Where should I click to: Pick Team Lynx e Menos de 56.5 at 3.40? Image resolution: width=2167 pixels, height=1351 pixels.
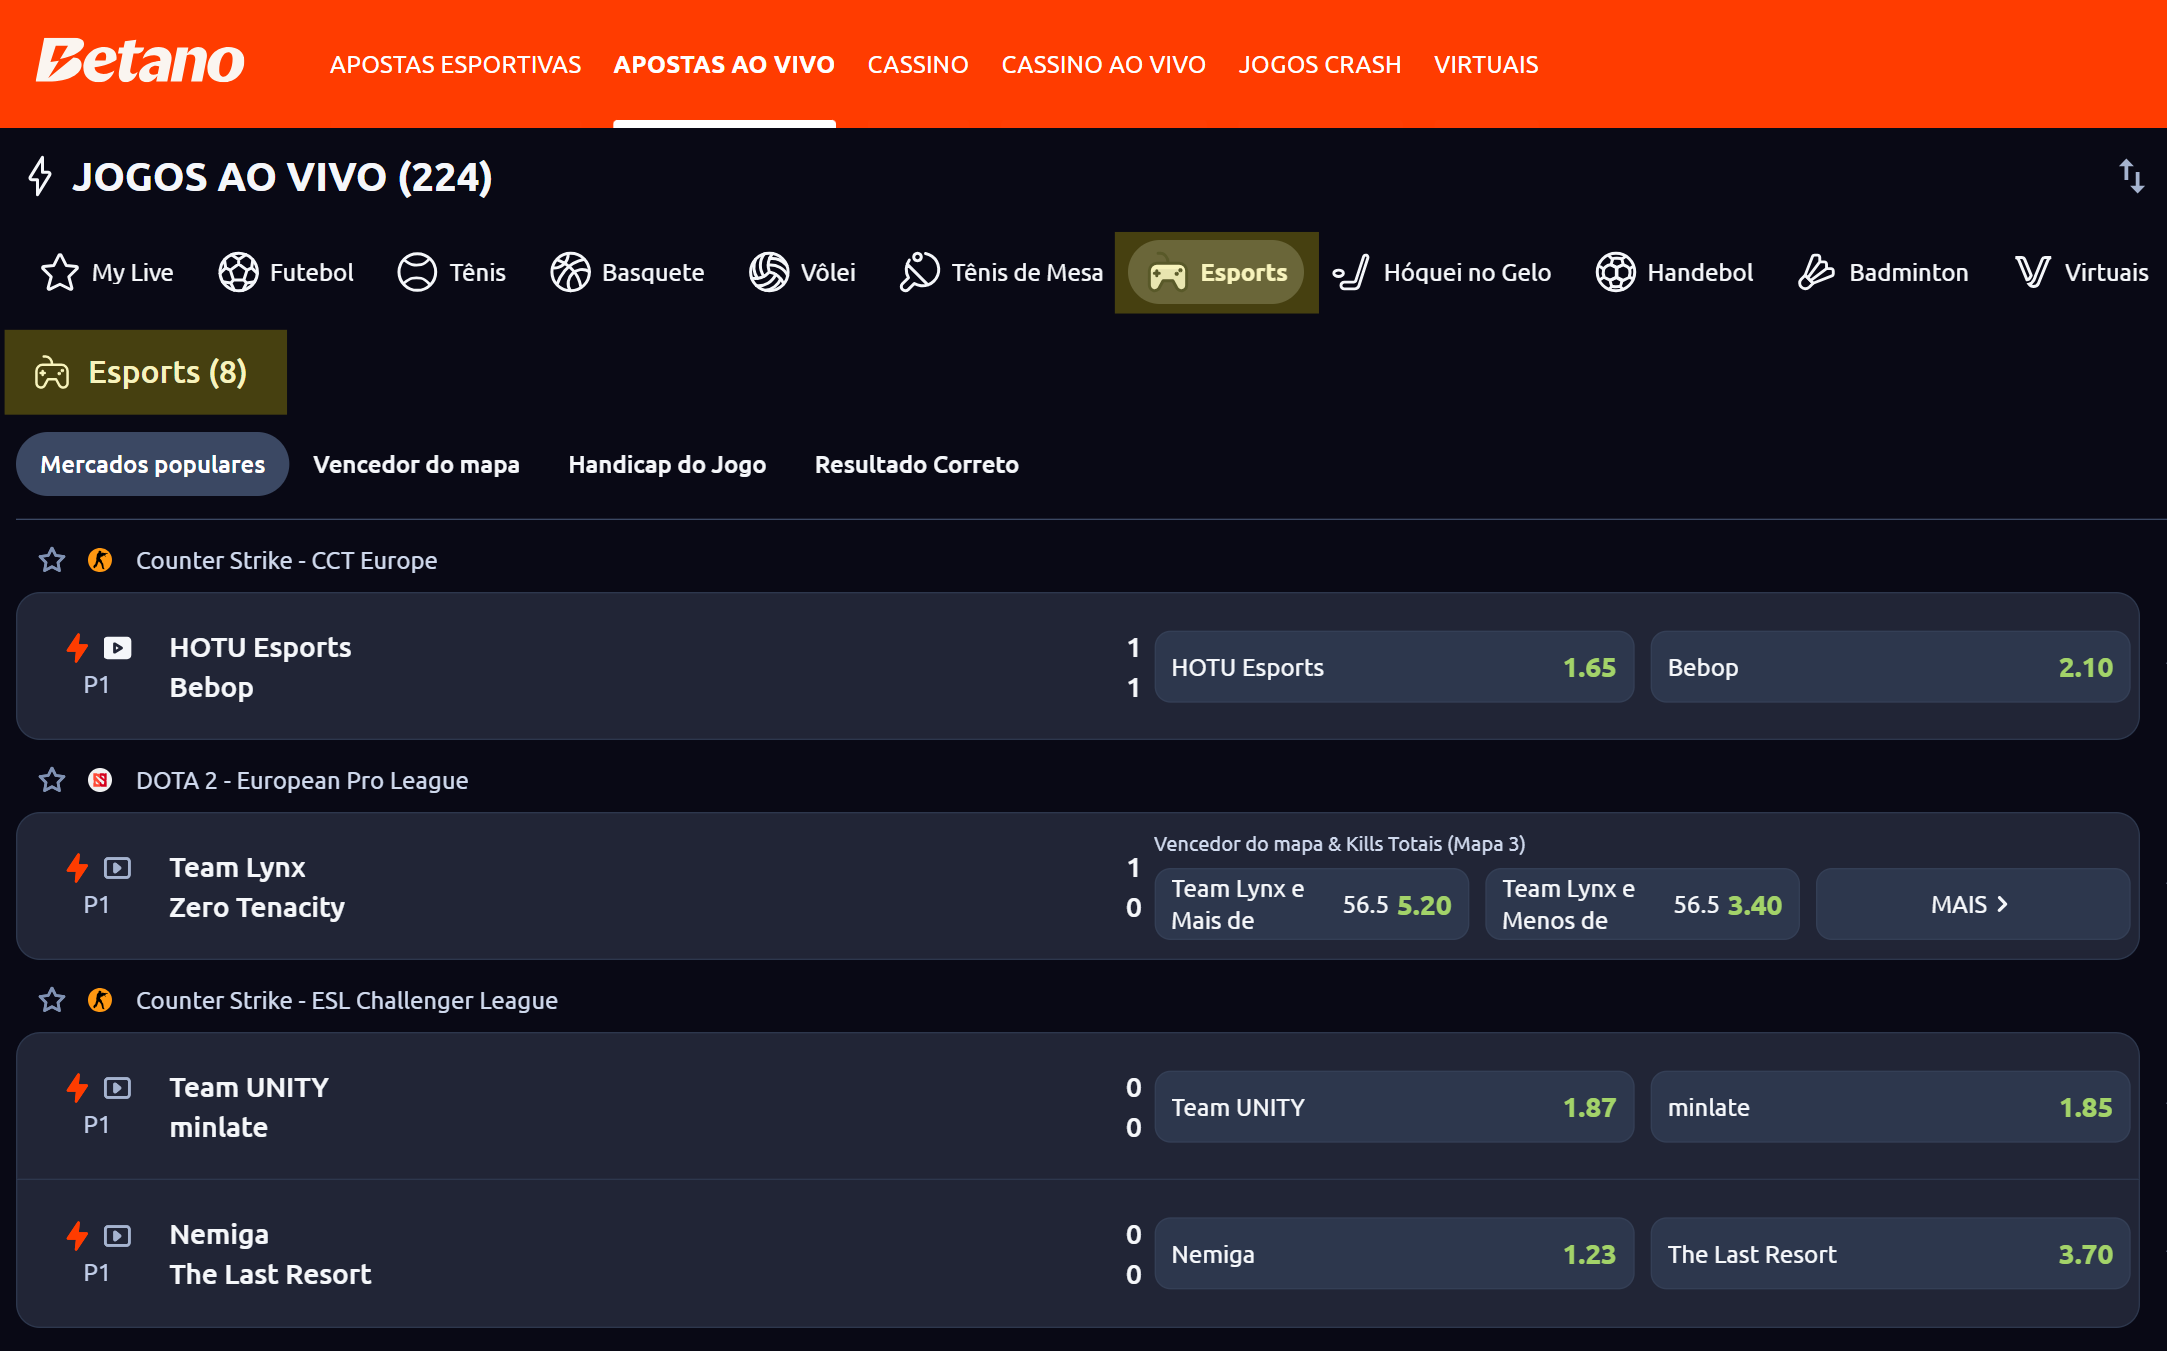coord(1642,904)
